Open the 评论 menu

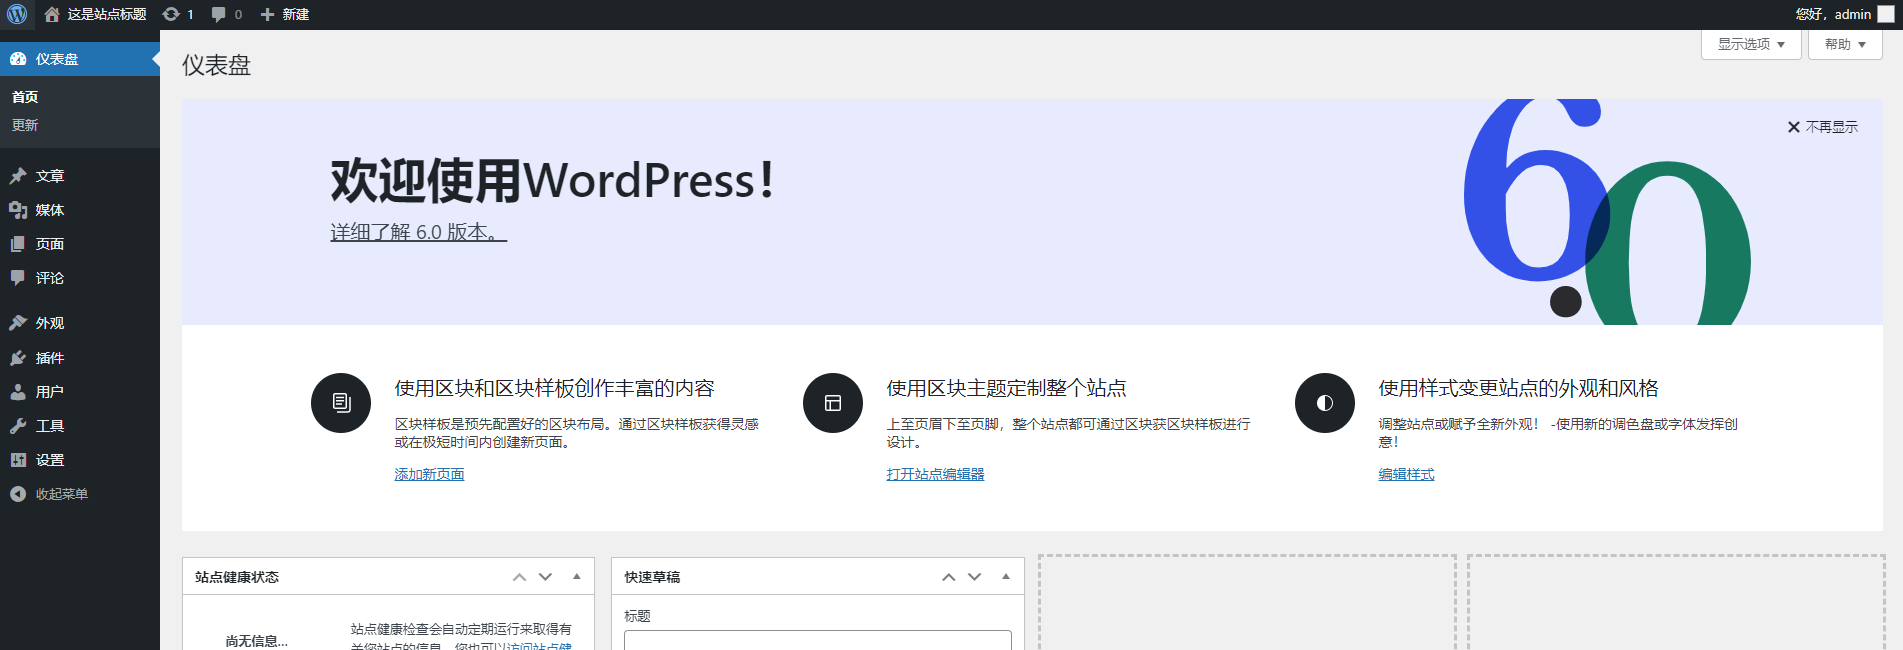(x=80, y=278)
